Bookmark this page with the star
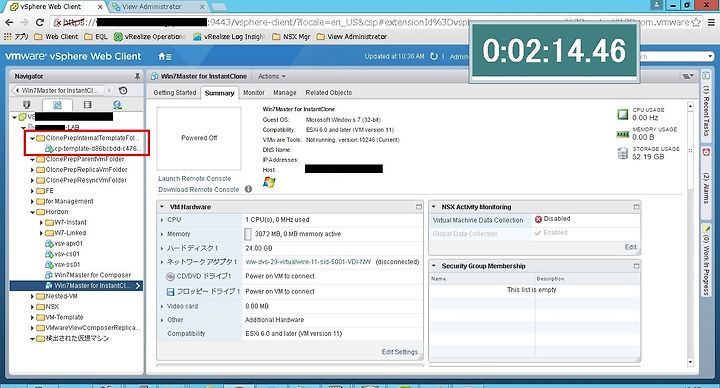The image size is (720, 388). coord(696,22)
